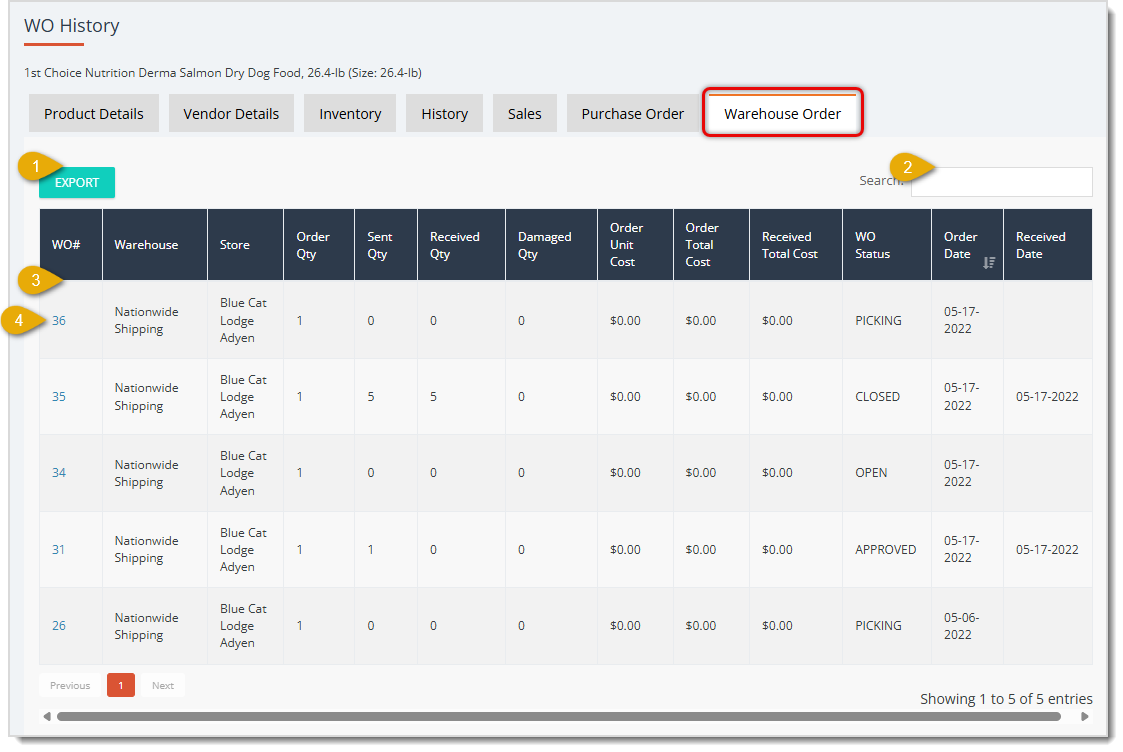Sort by Received Total Cost header
This screenshot has width=1123, height=752.
[796, 244]
